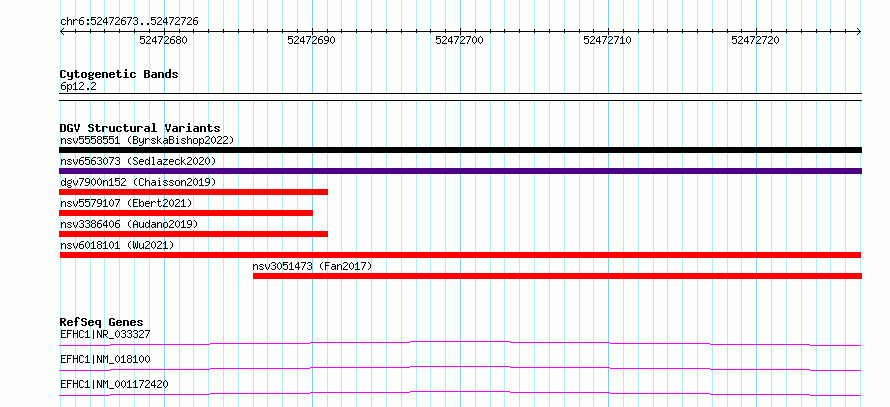Click the chr6:52472673..52472726 region label

coord(129,22)
